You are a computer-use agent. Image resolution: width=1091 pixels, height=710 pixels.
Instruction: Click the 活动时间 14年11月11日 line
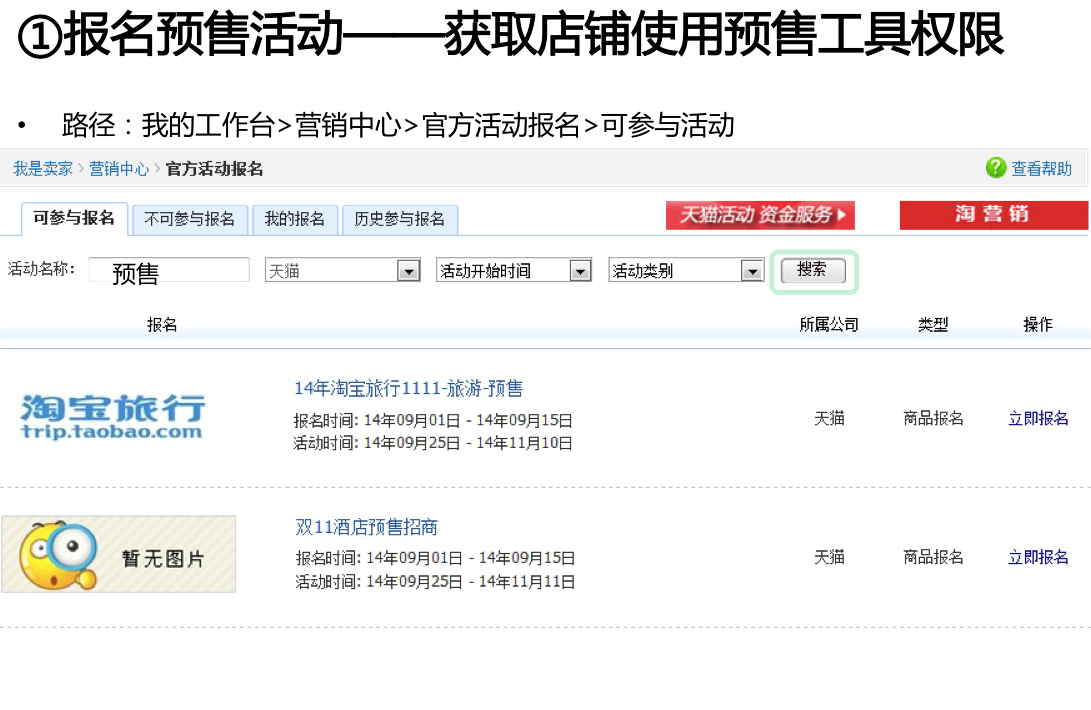click(436, 581)
